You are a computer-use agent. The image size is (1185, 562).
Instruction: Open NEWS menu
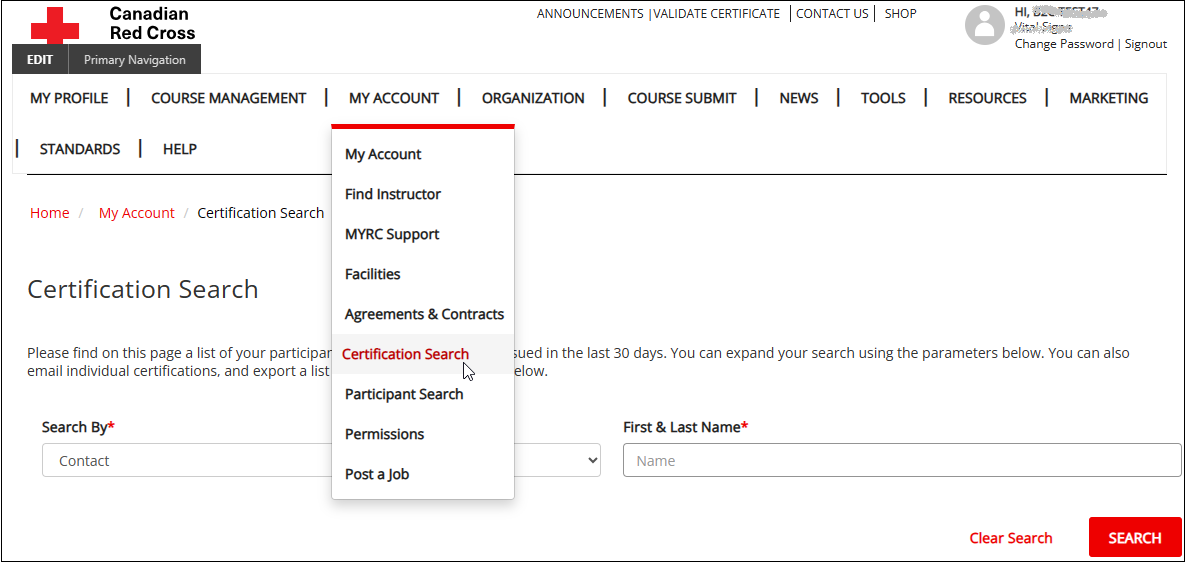pyautogui.click(x=799, y=98)
